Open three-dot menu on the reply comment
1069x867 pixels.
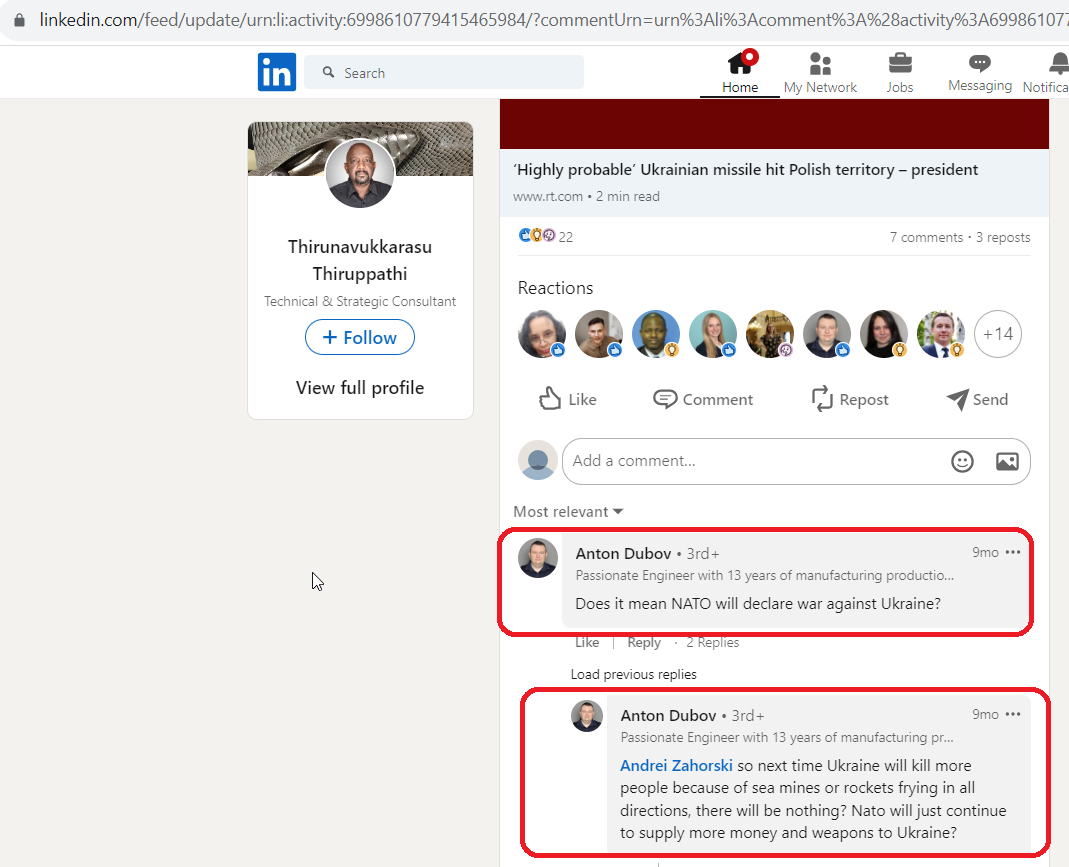pos(1013,714)
